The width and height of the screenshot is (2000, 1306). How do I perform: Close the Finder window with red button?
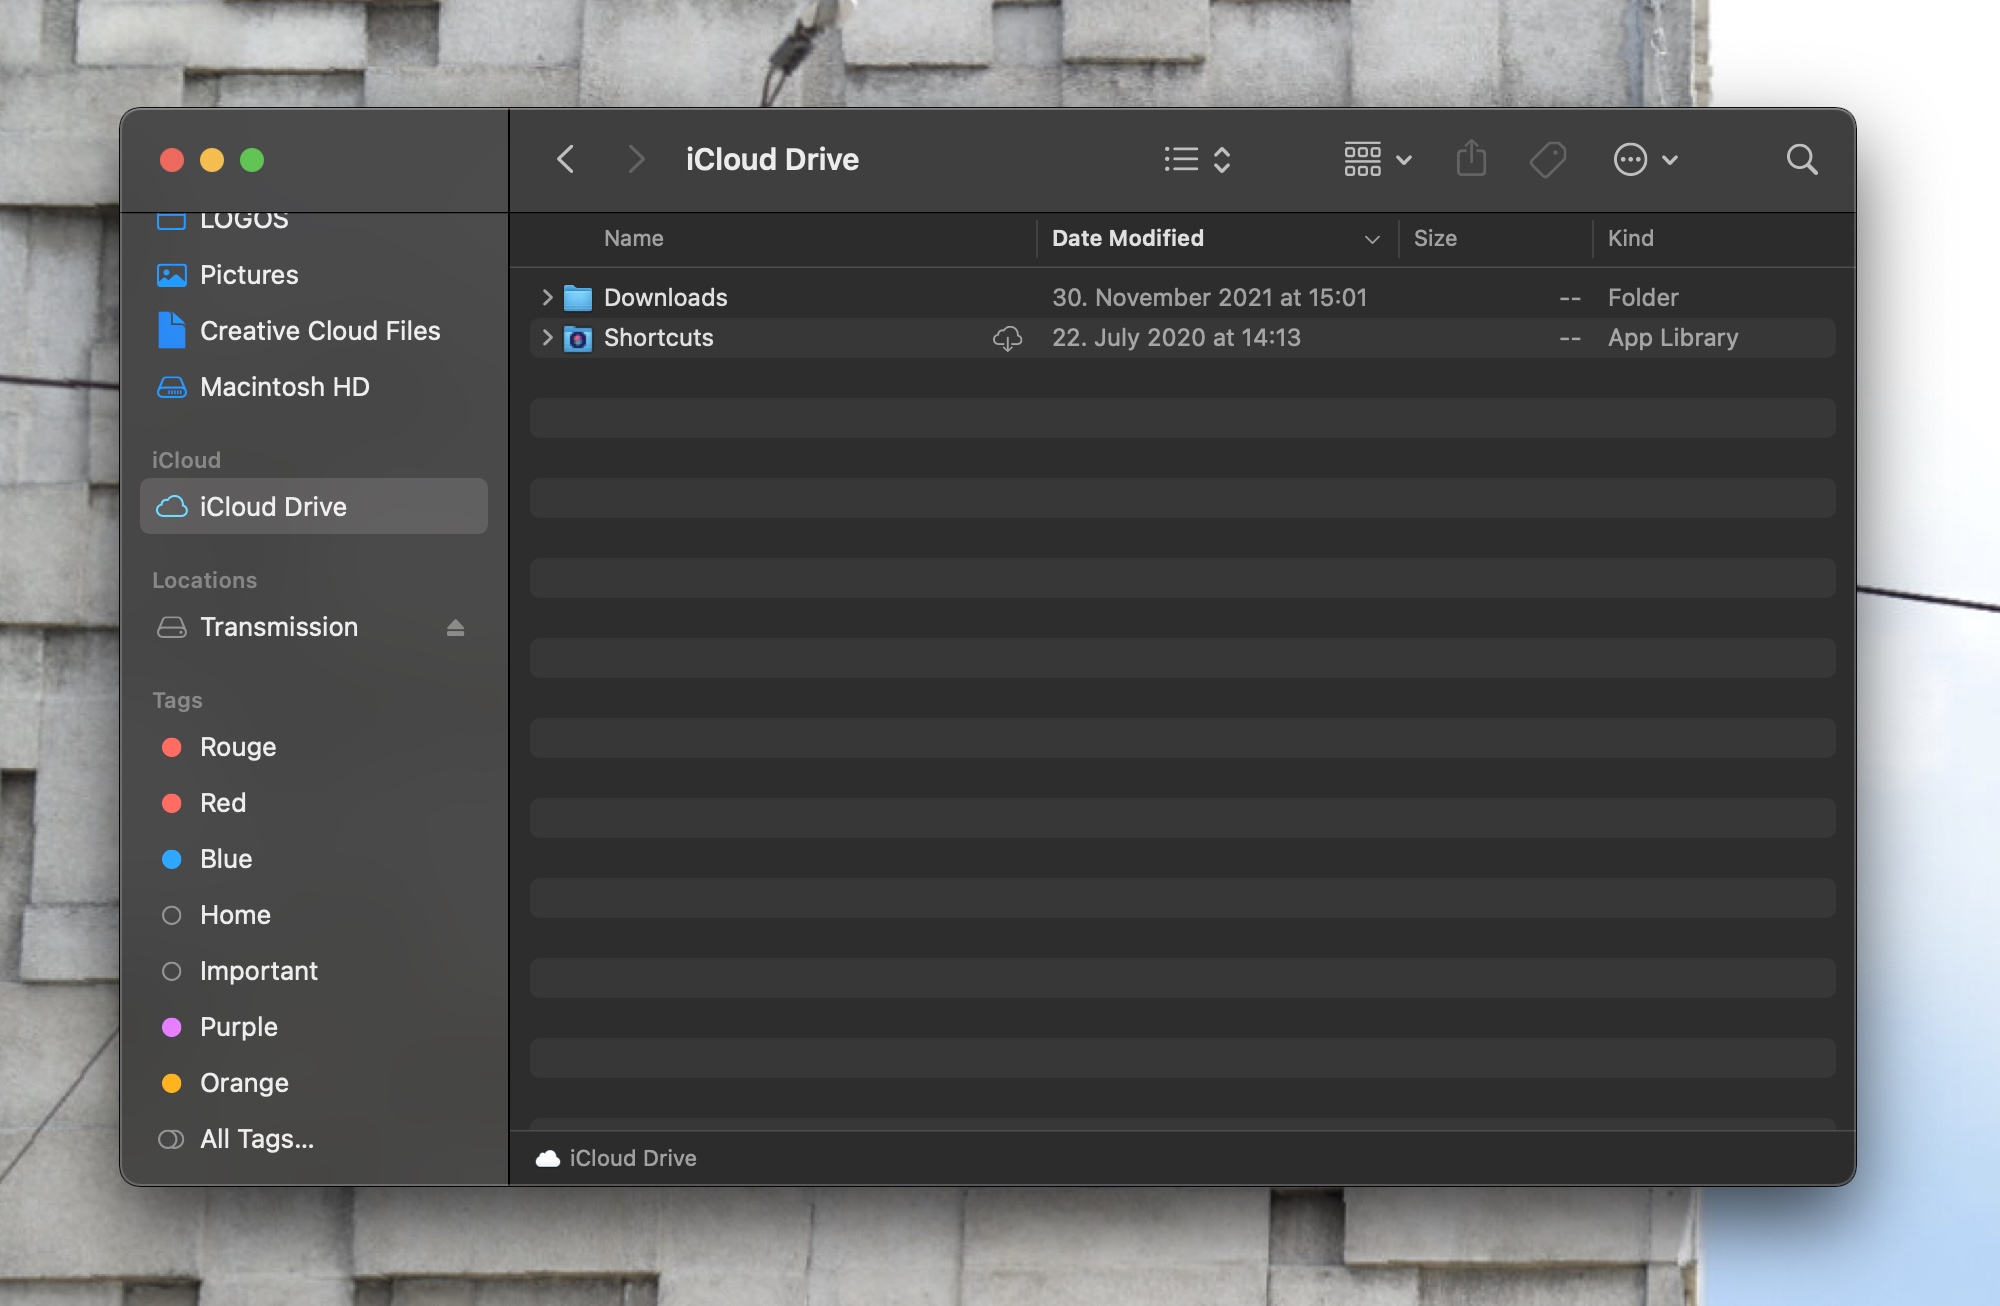pyautogui.click(x=172, y=160)
